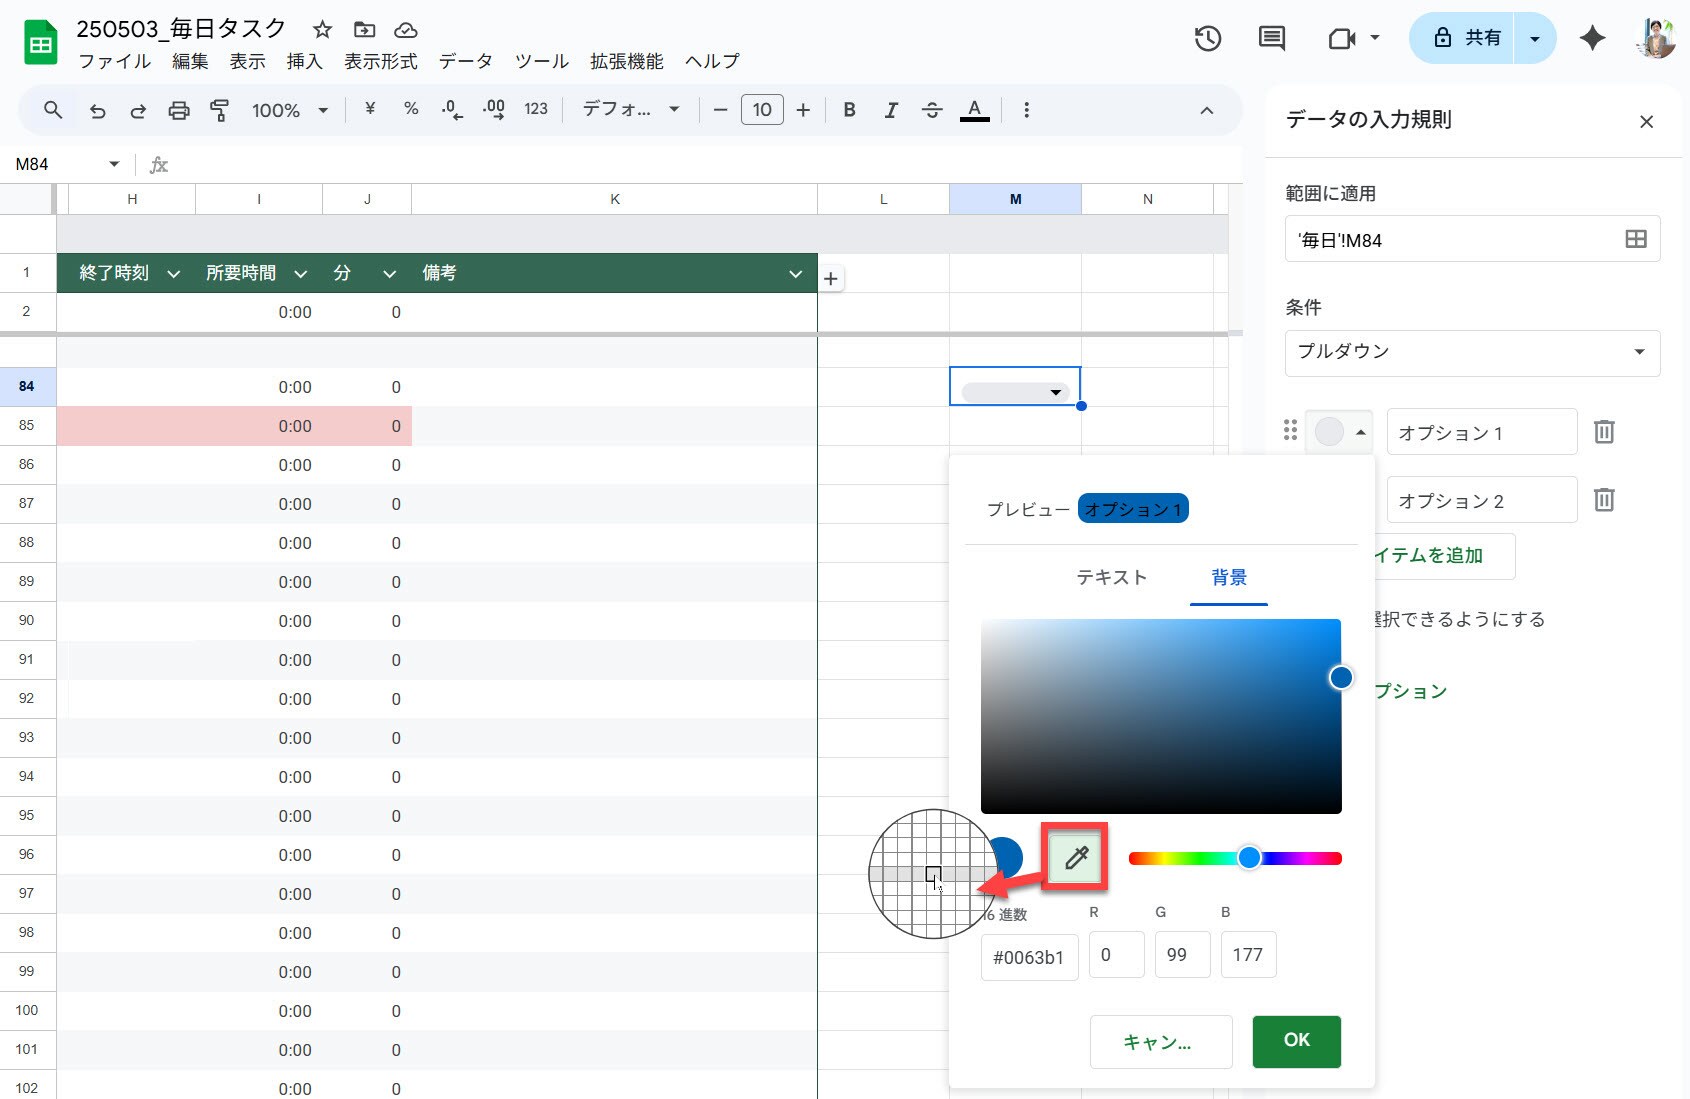Click the hex color input field
This screenshot has height=1099, width=1690.
pos(1028,957)
